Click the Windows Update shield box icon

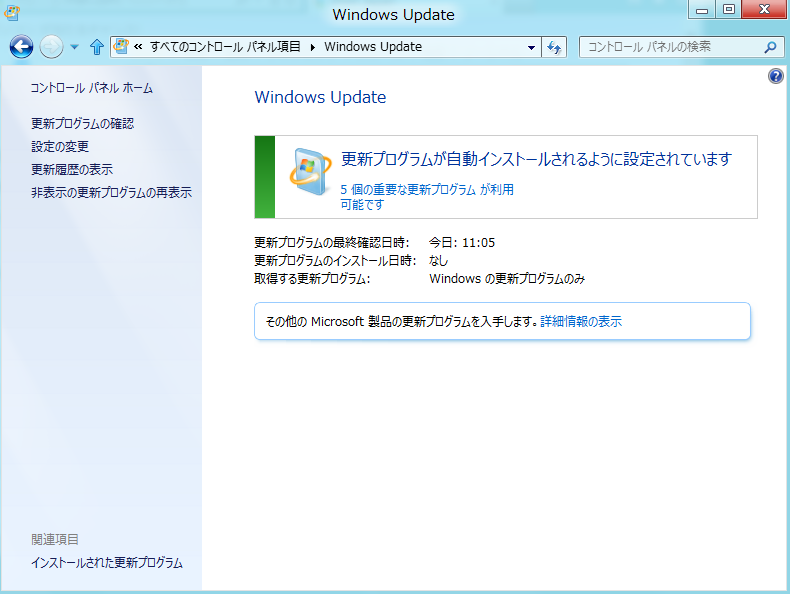click(x=310, y=171)
